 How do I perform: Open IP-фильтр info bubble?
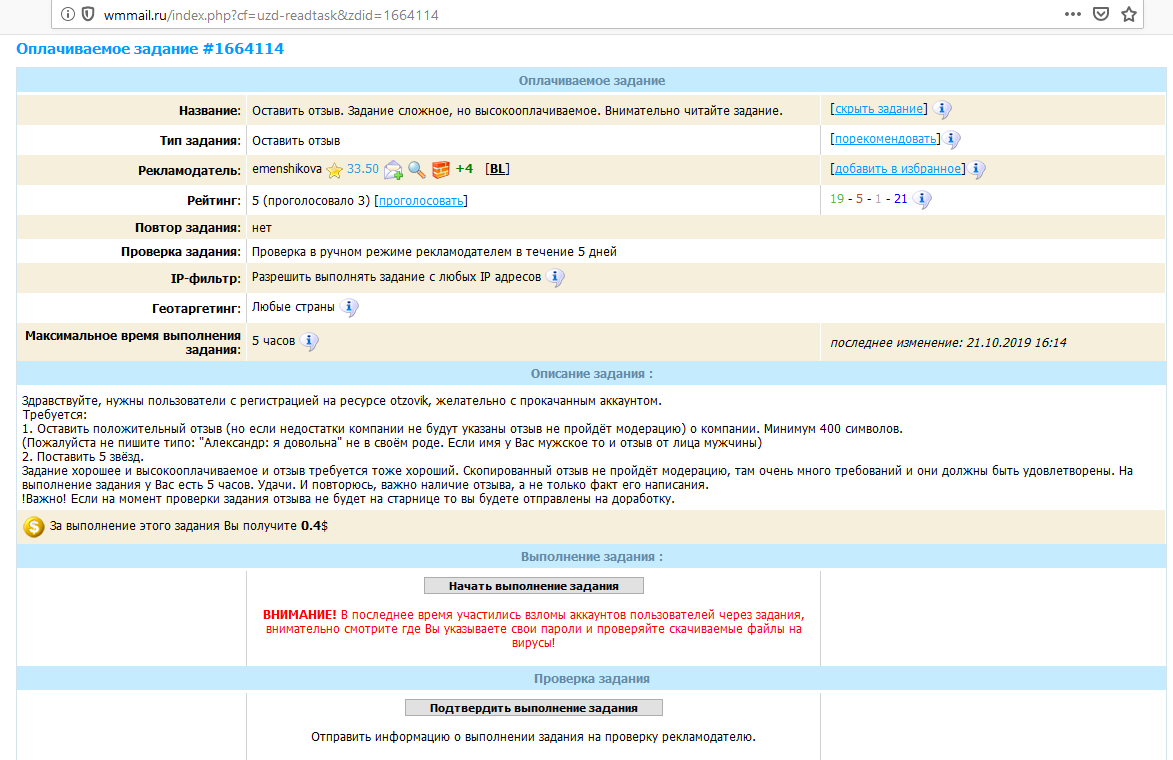pyautogui.click(x=555, y=278)
